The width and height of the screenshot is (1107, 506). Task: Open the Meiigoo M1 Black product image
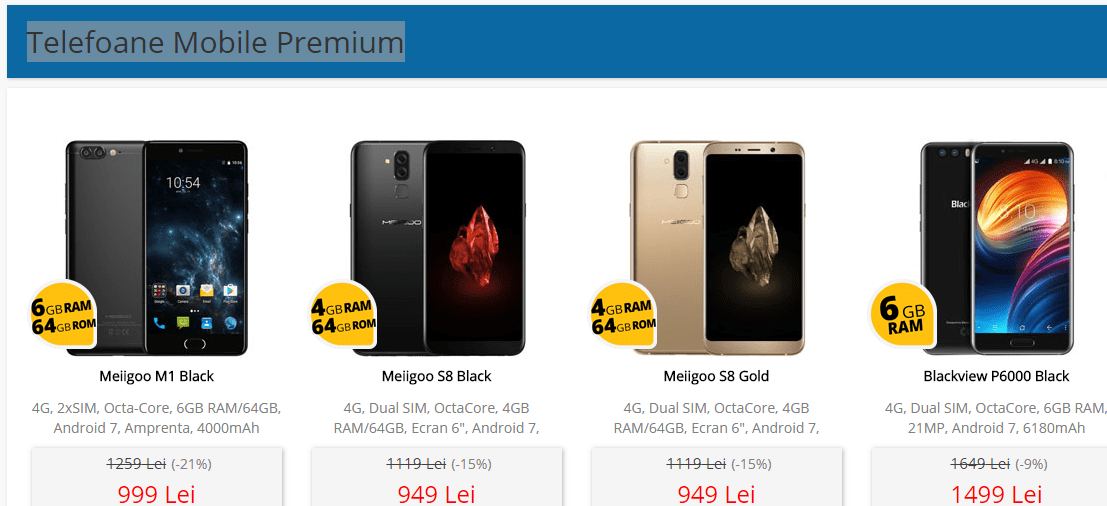(x=157, y=248)
